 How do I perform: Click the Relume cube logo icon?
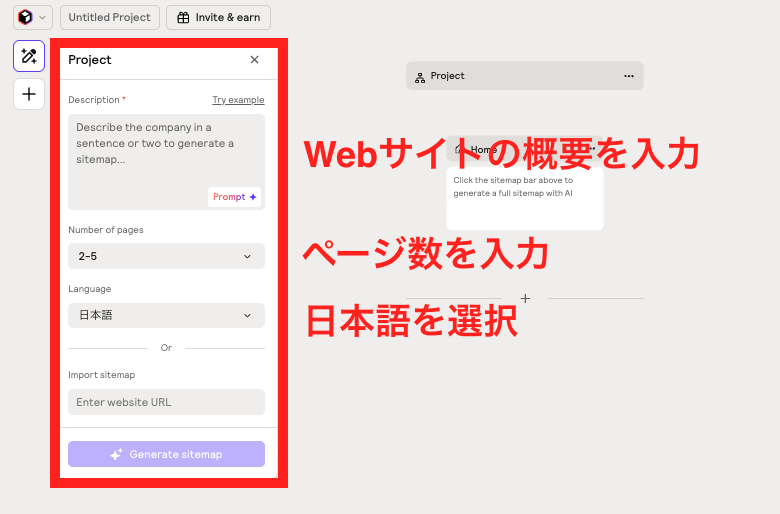click(x=25, y=17)
